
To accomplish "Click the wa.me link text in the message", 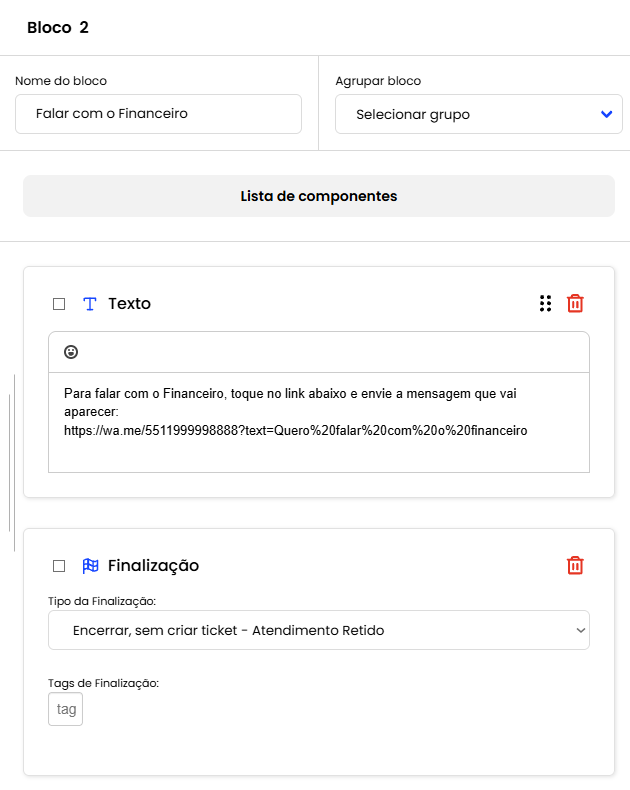I will click(x=295, y=431).
